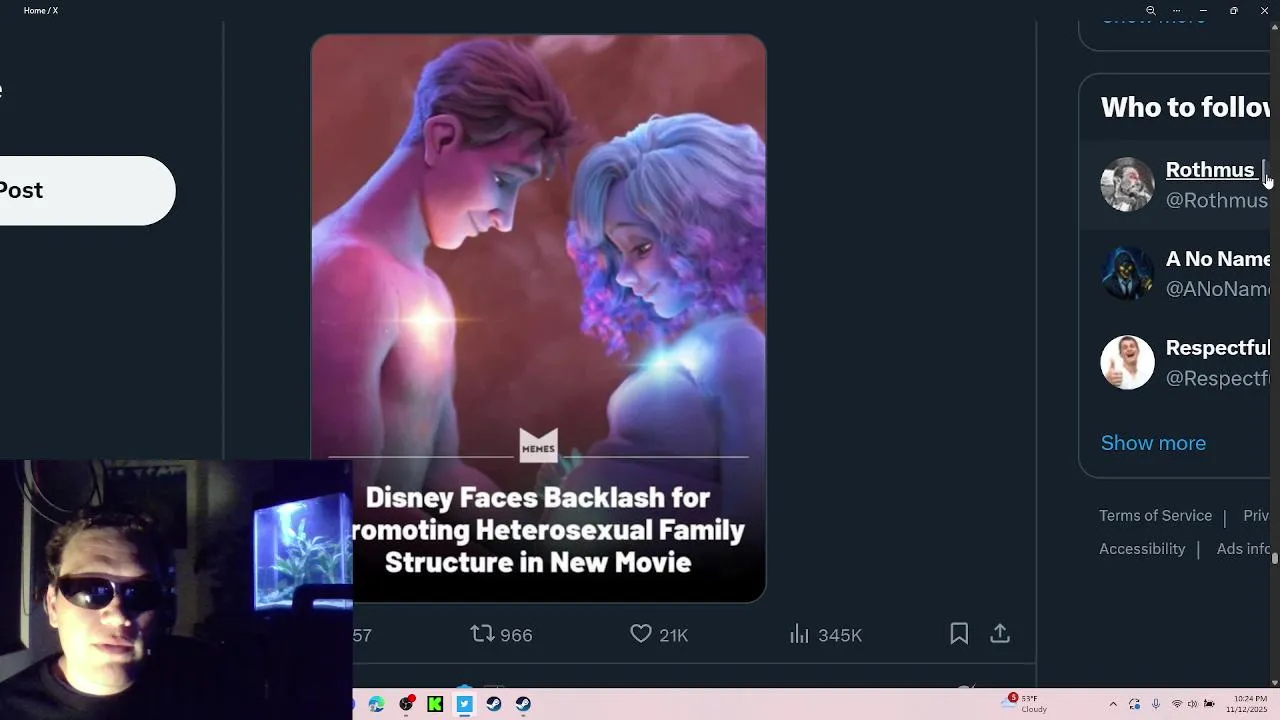Image resolution: width=1280 pixels, height=720 pixels.
Task: Click the zoom out magnifier icon
Action: (1151, 11)
